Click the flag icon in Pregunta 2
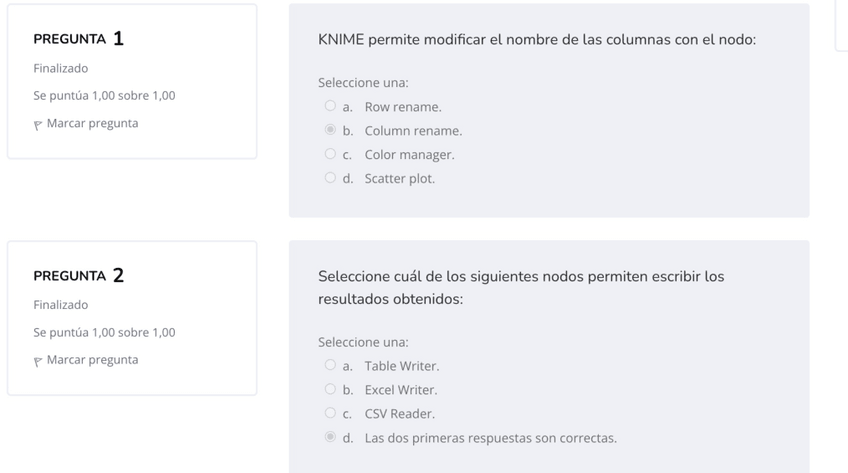 (x=38, y=361)
